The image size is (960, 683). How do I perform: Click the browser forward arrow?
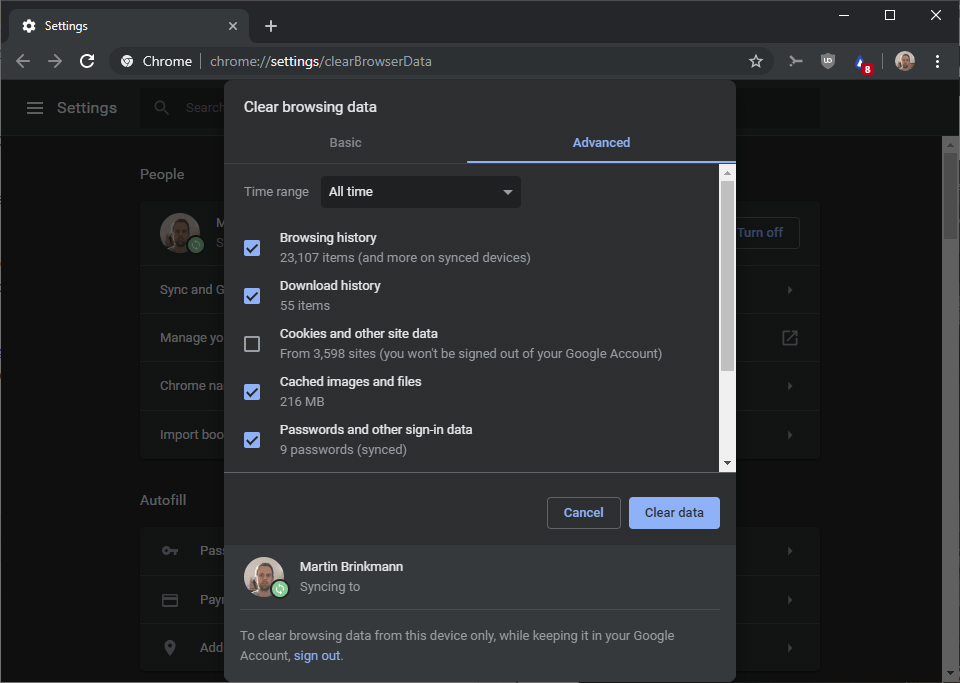tap(55, 61)
